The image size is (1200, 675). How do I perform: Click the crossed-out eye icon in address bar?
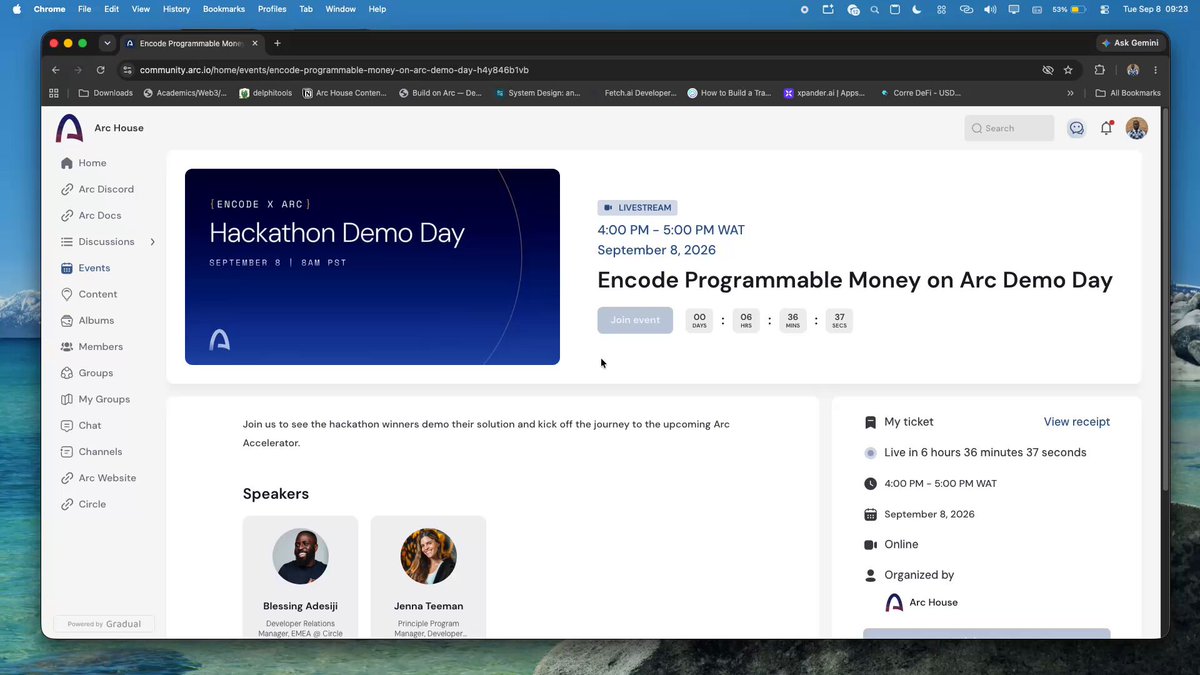click(1048, 70)
